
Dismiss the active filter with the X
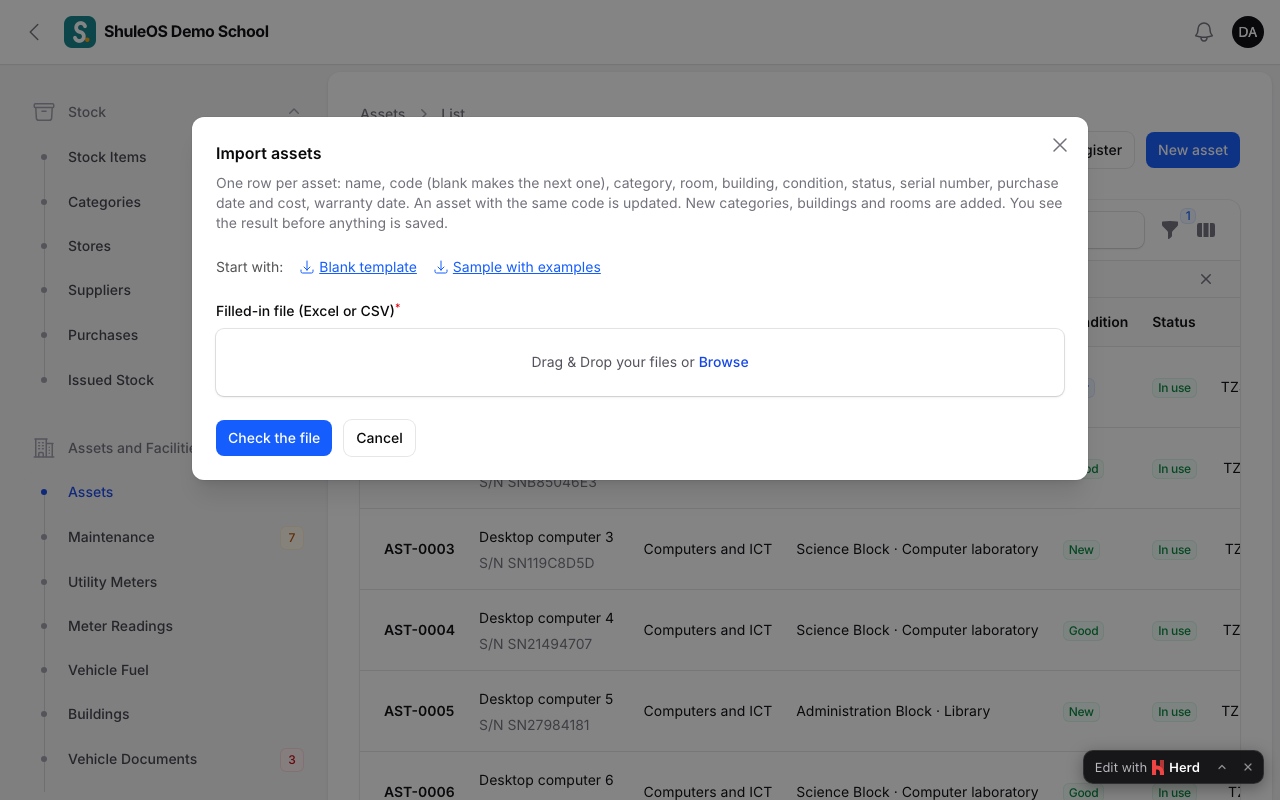(1206, 279)
